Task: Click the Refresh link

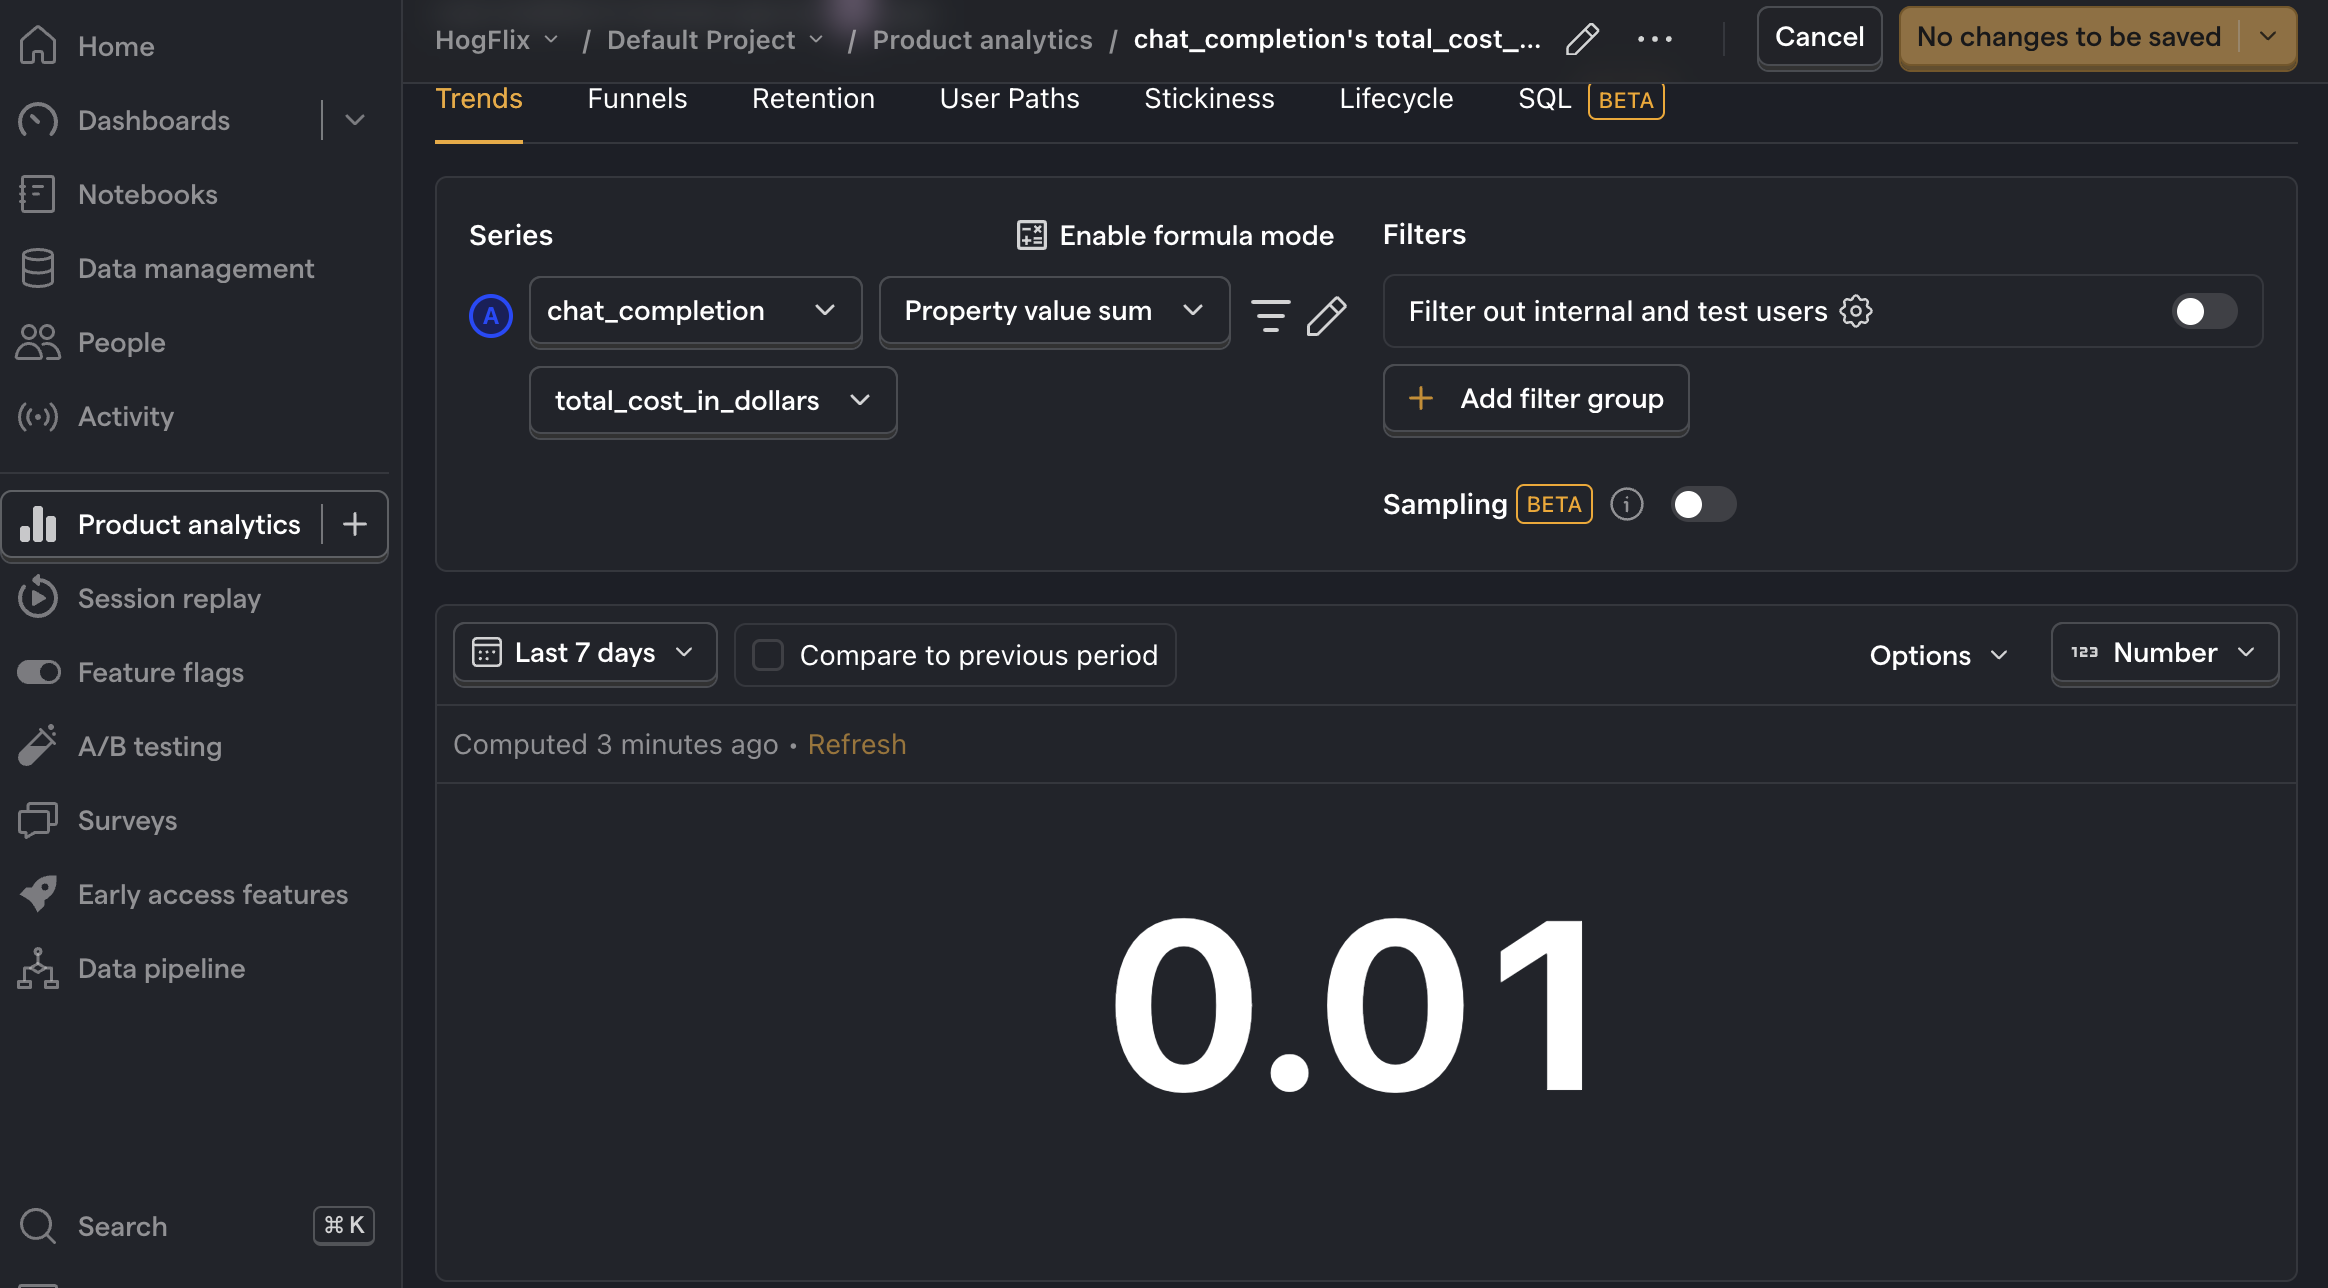Action: (x=857, y=745)
